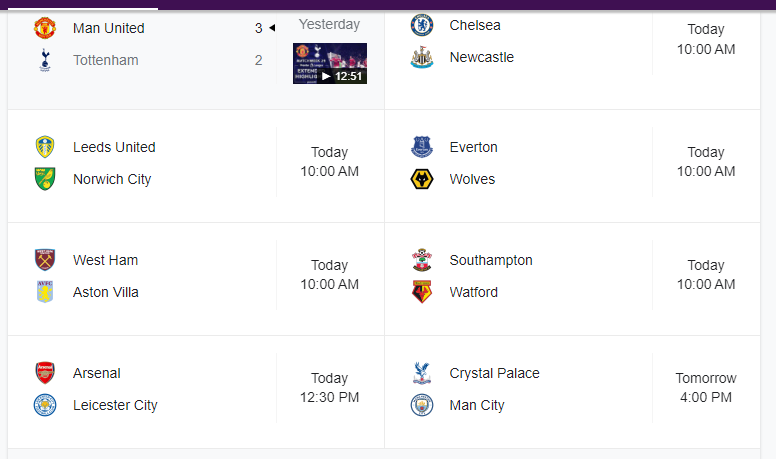Screen dimensions: 776x459
Task: Click the Norwich City crest
Action: pos(45,179)
